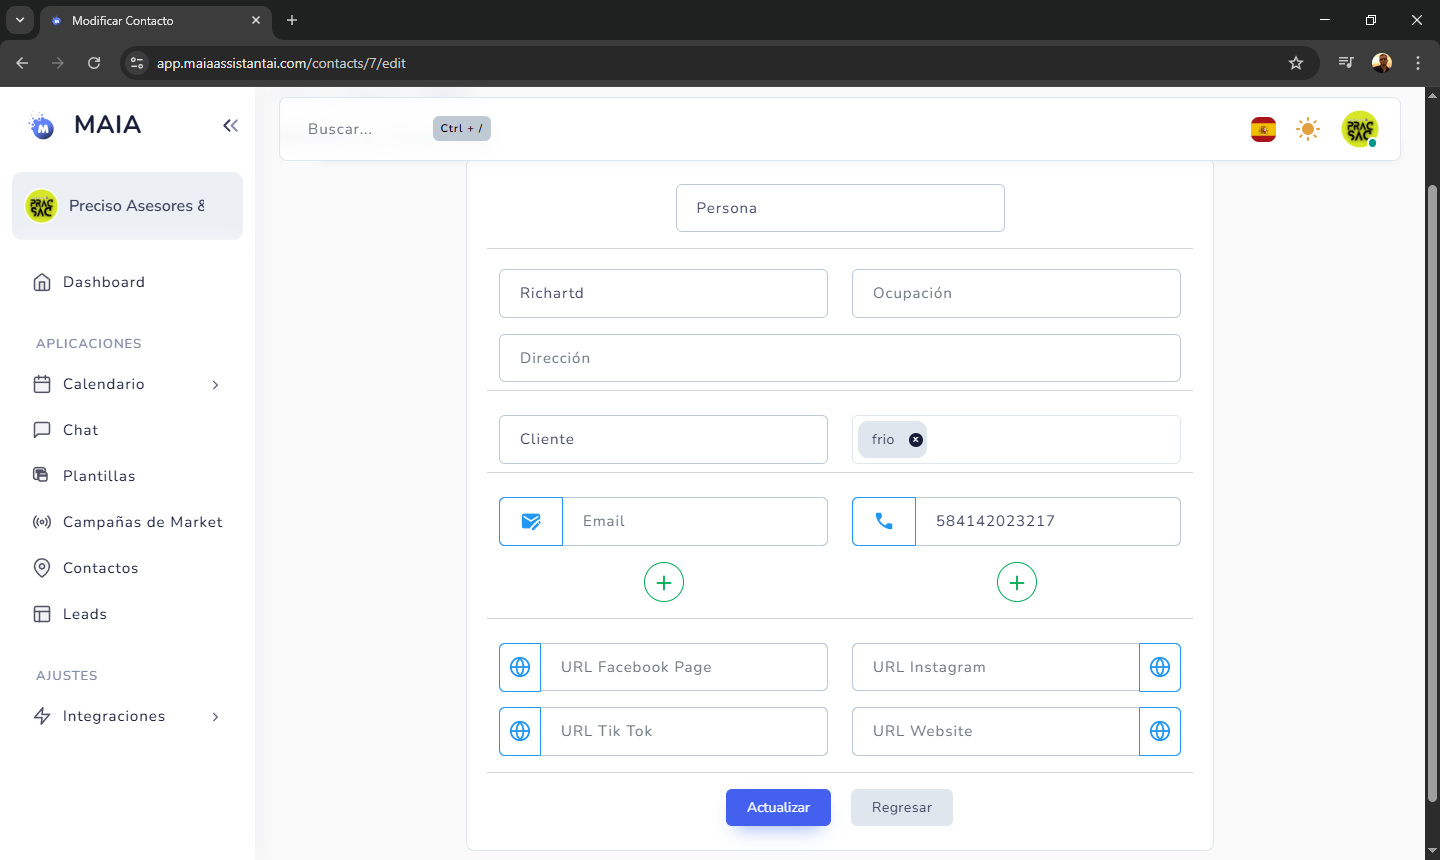Click globe icon next to Facebook URL

(520, 667)
